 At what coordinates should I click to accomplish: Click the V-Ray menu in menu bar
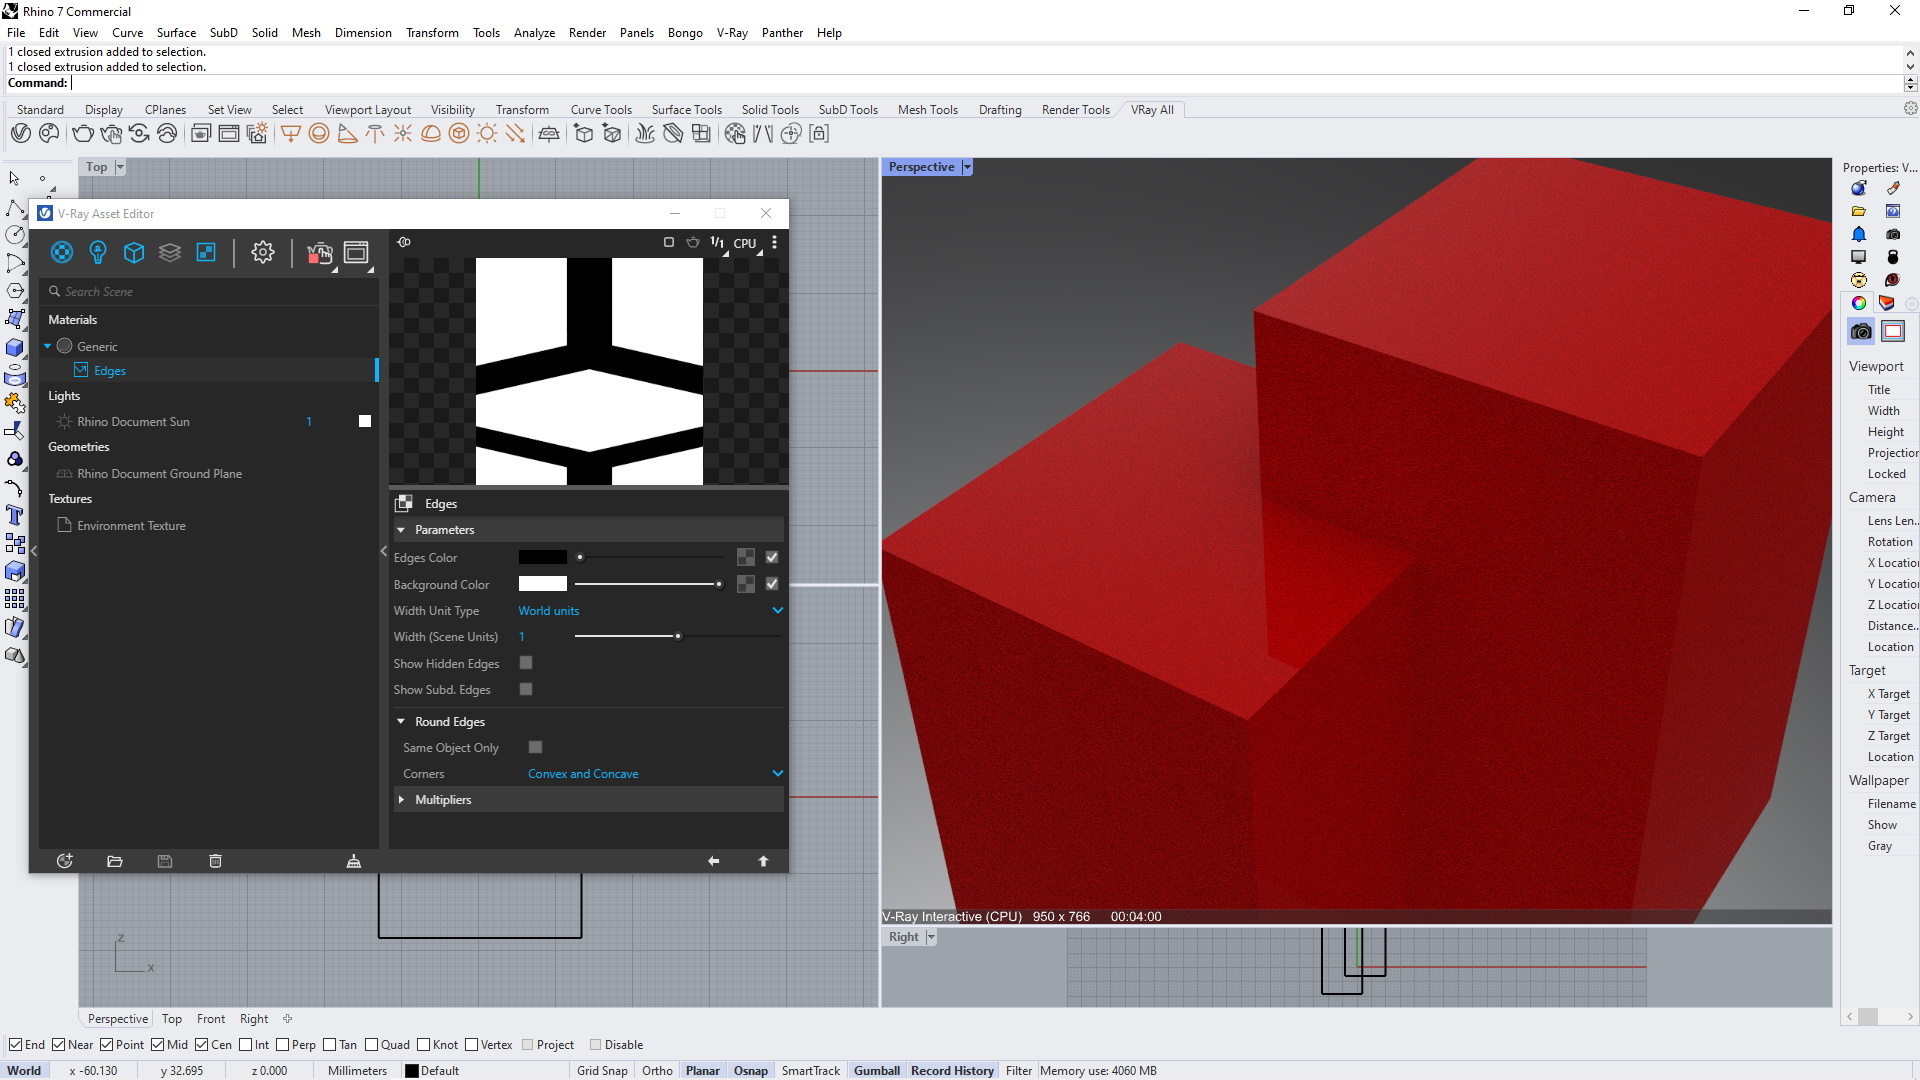coord(731,32)
